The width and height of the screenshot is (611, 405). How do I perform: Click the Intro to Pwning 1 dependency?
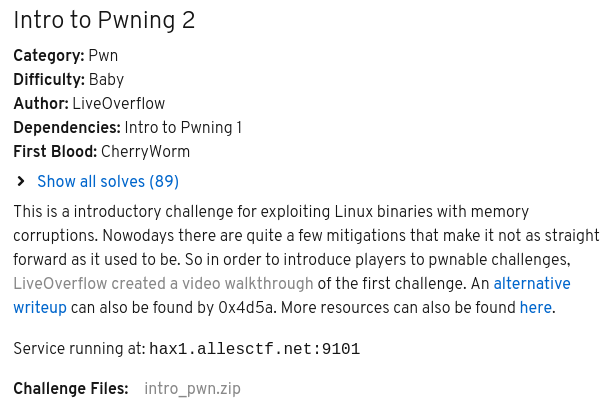[183, 128]
